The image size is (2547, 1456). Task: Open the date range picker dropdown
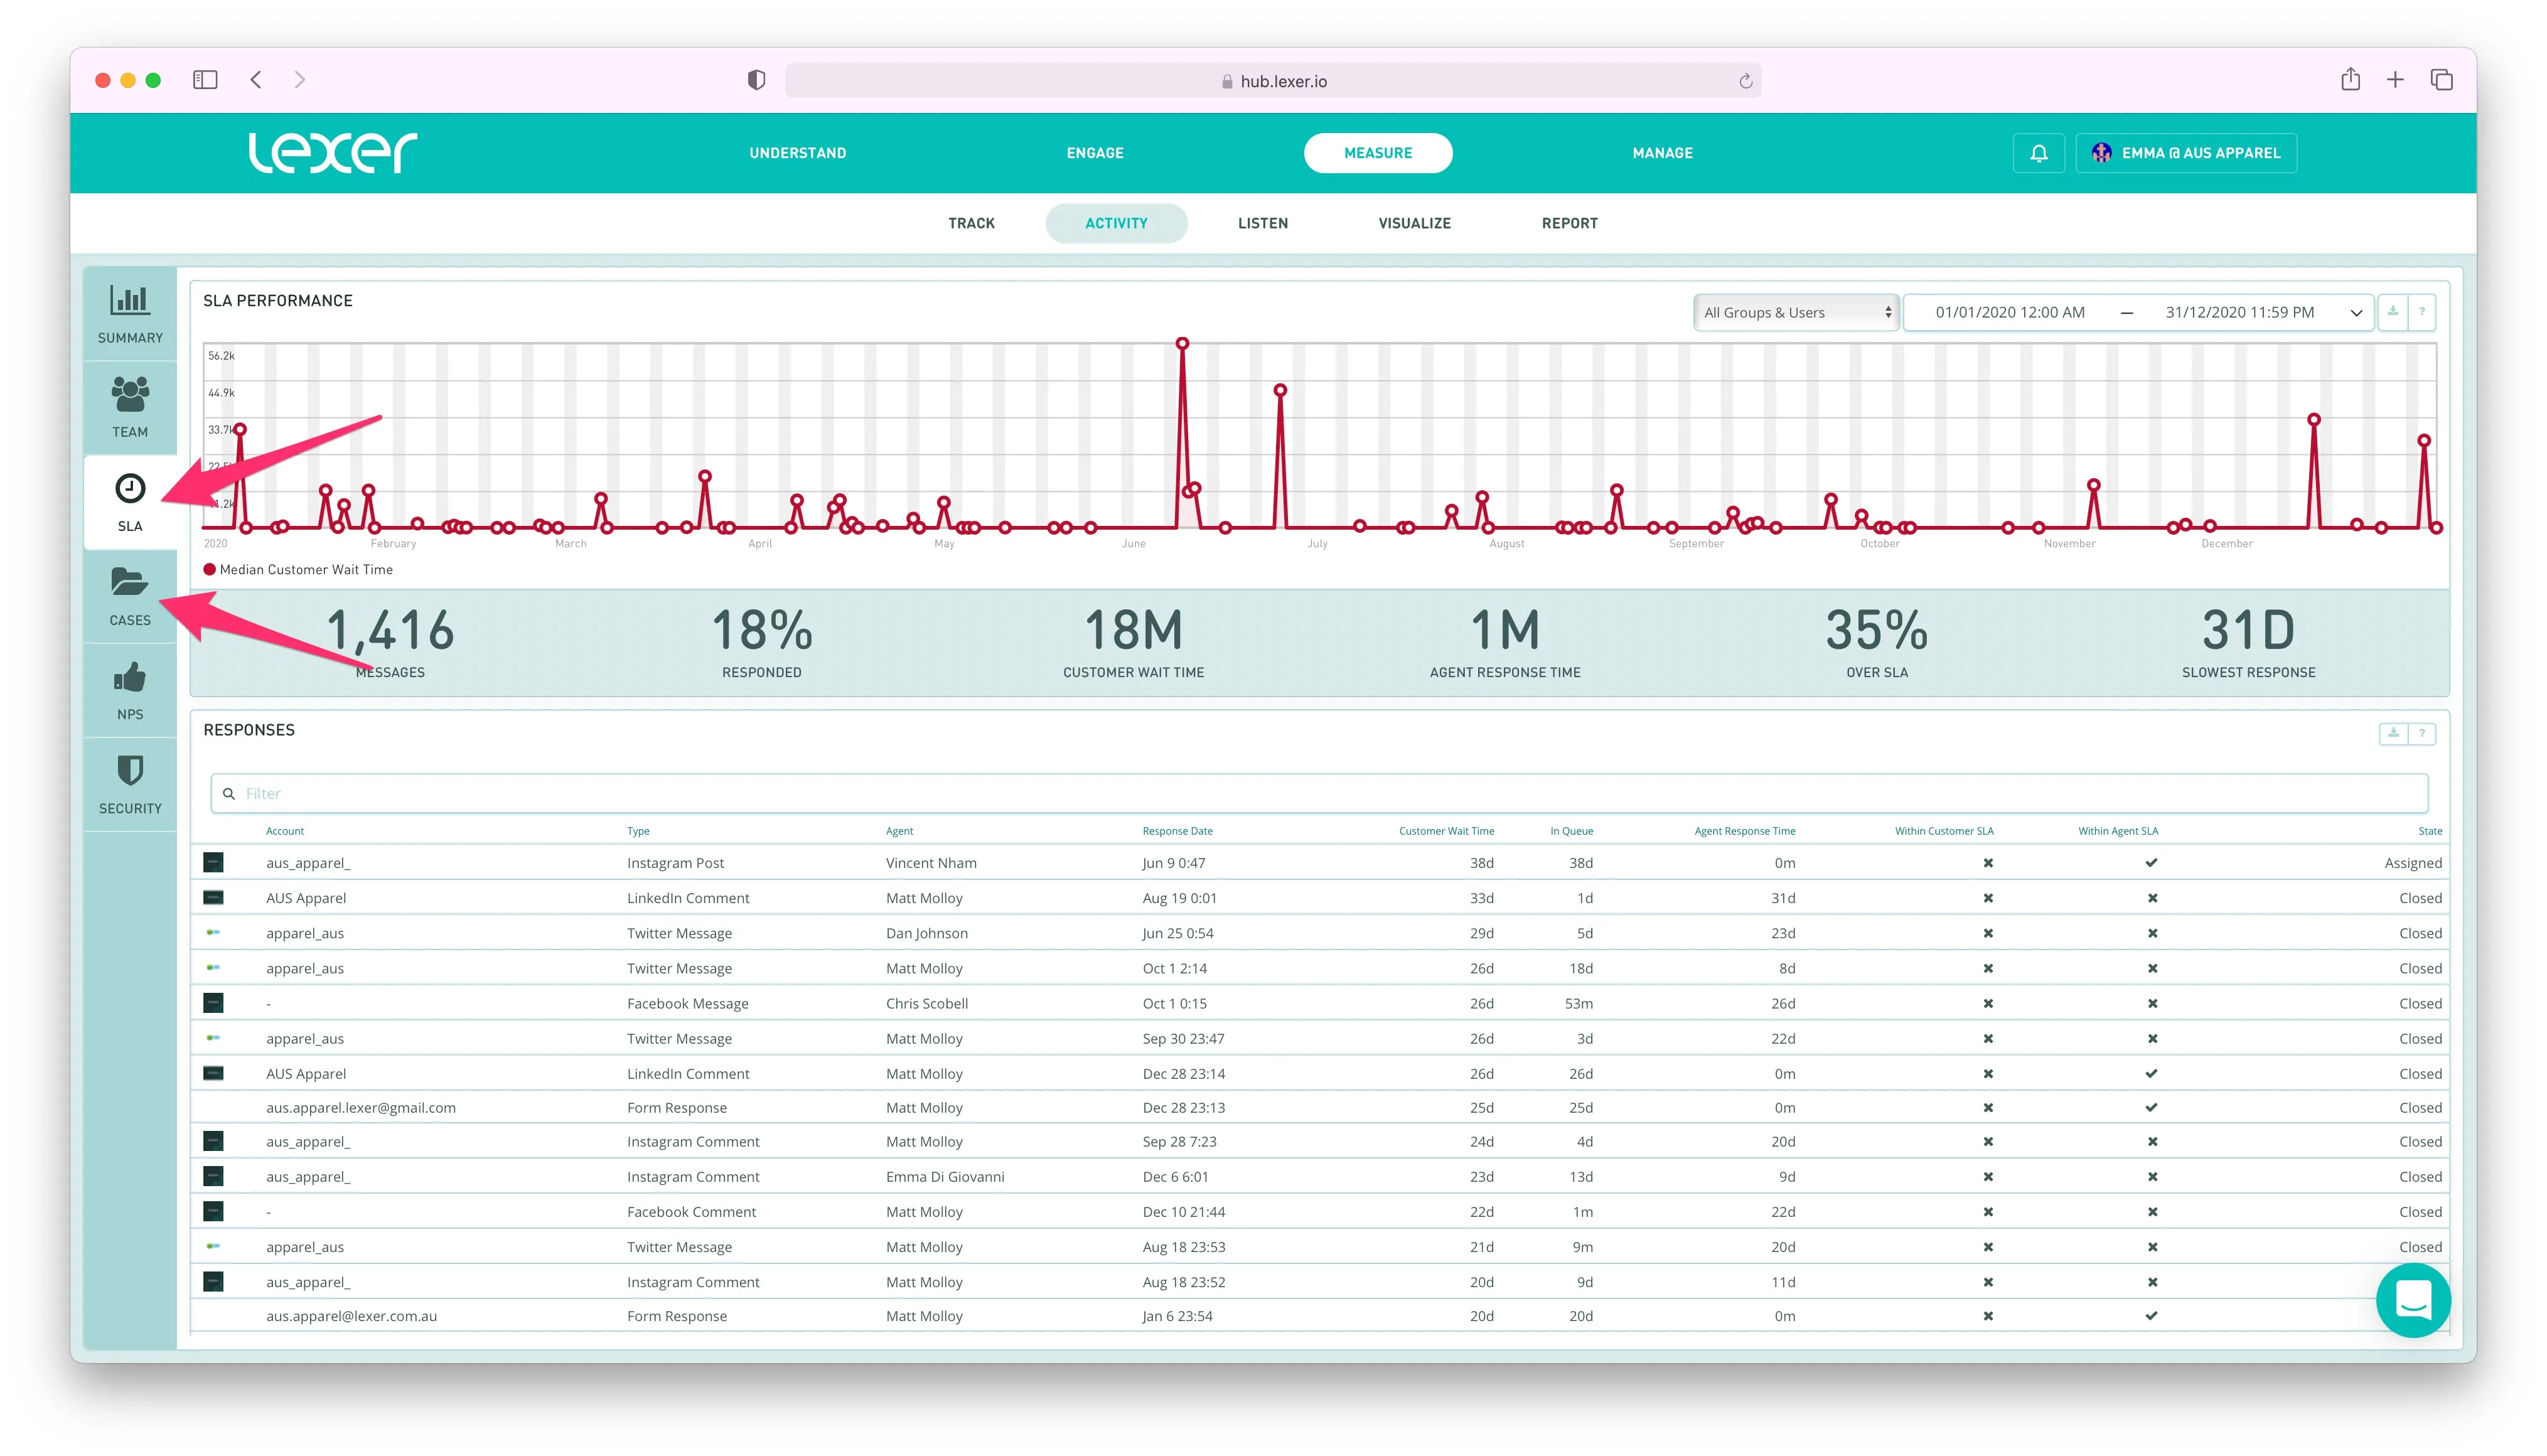point(2355,312)
